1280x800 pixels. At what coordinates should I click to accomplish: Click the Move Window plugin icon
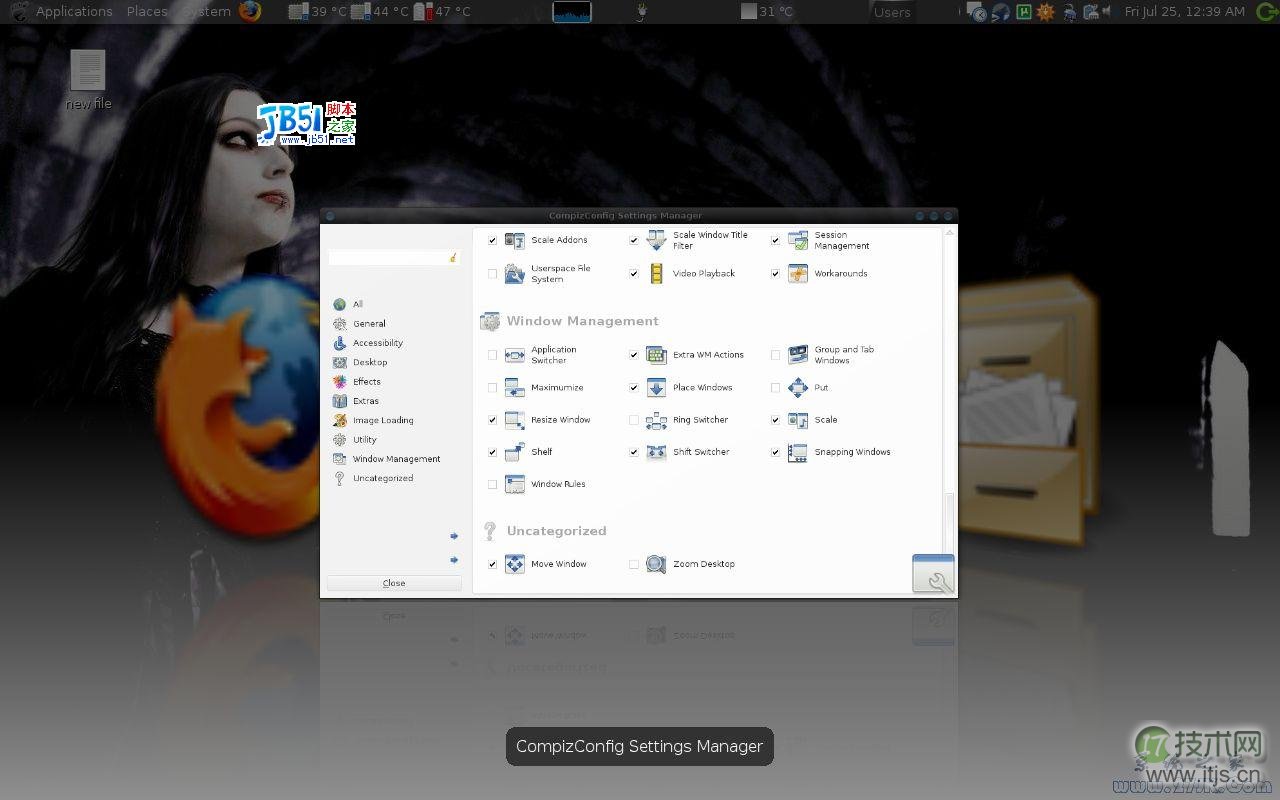click(514, 564)
